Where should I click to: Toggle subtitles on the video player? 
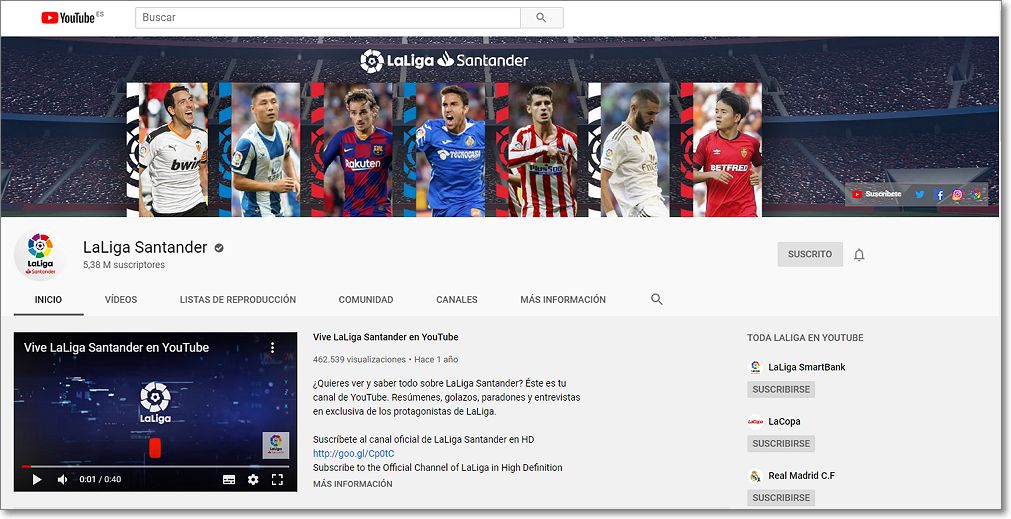[229, 479]
